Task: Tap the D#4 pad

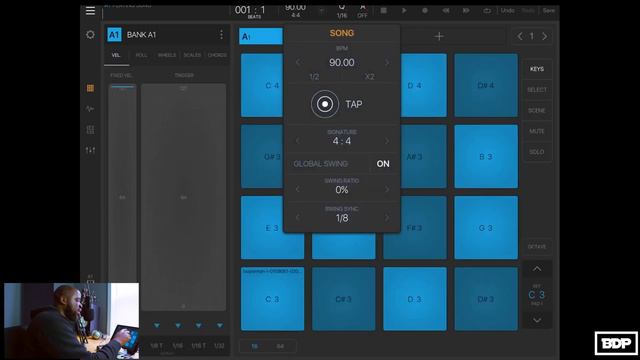Action: click(486, 85)
